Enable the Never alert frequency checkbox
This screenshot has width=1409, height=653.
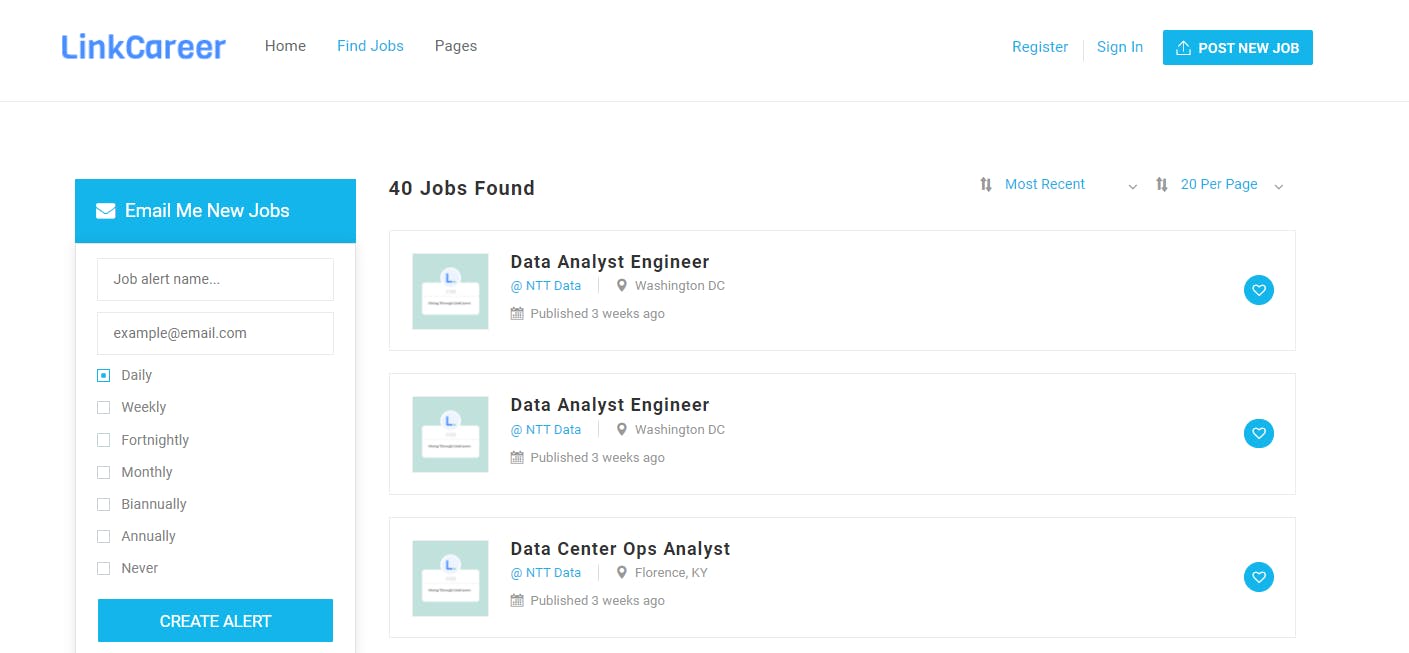pos(103,568)
